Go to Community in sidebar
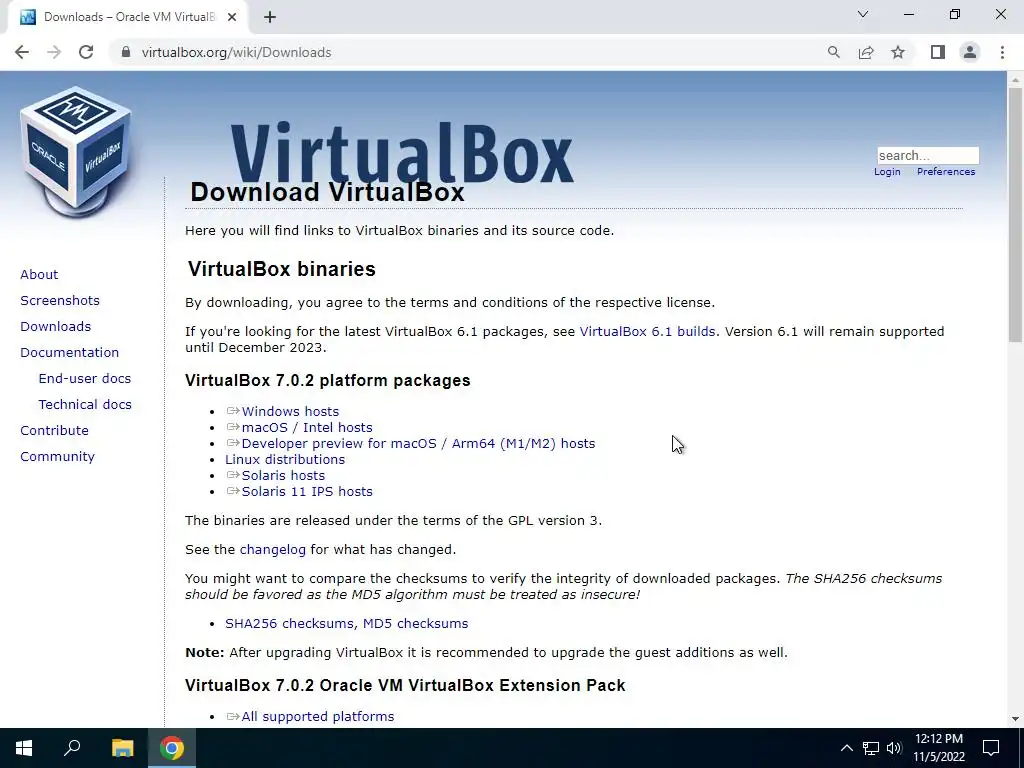 click(57, 457)
